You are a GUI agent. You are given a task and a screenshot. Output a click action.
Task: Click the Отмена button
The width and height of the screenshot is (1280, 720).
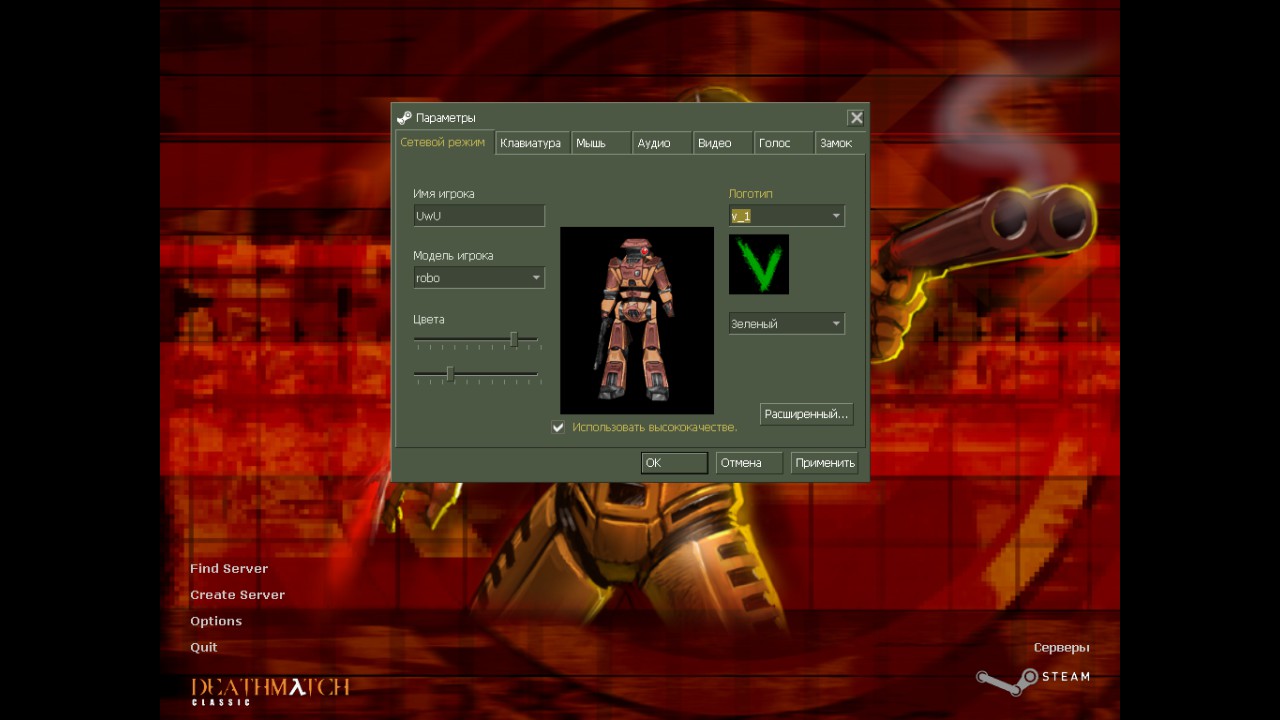click(x=749, y=463)
